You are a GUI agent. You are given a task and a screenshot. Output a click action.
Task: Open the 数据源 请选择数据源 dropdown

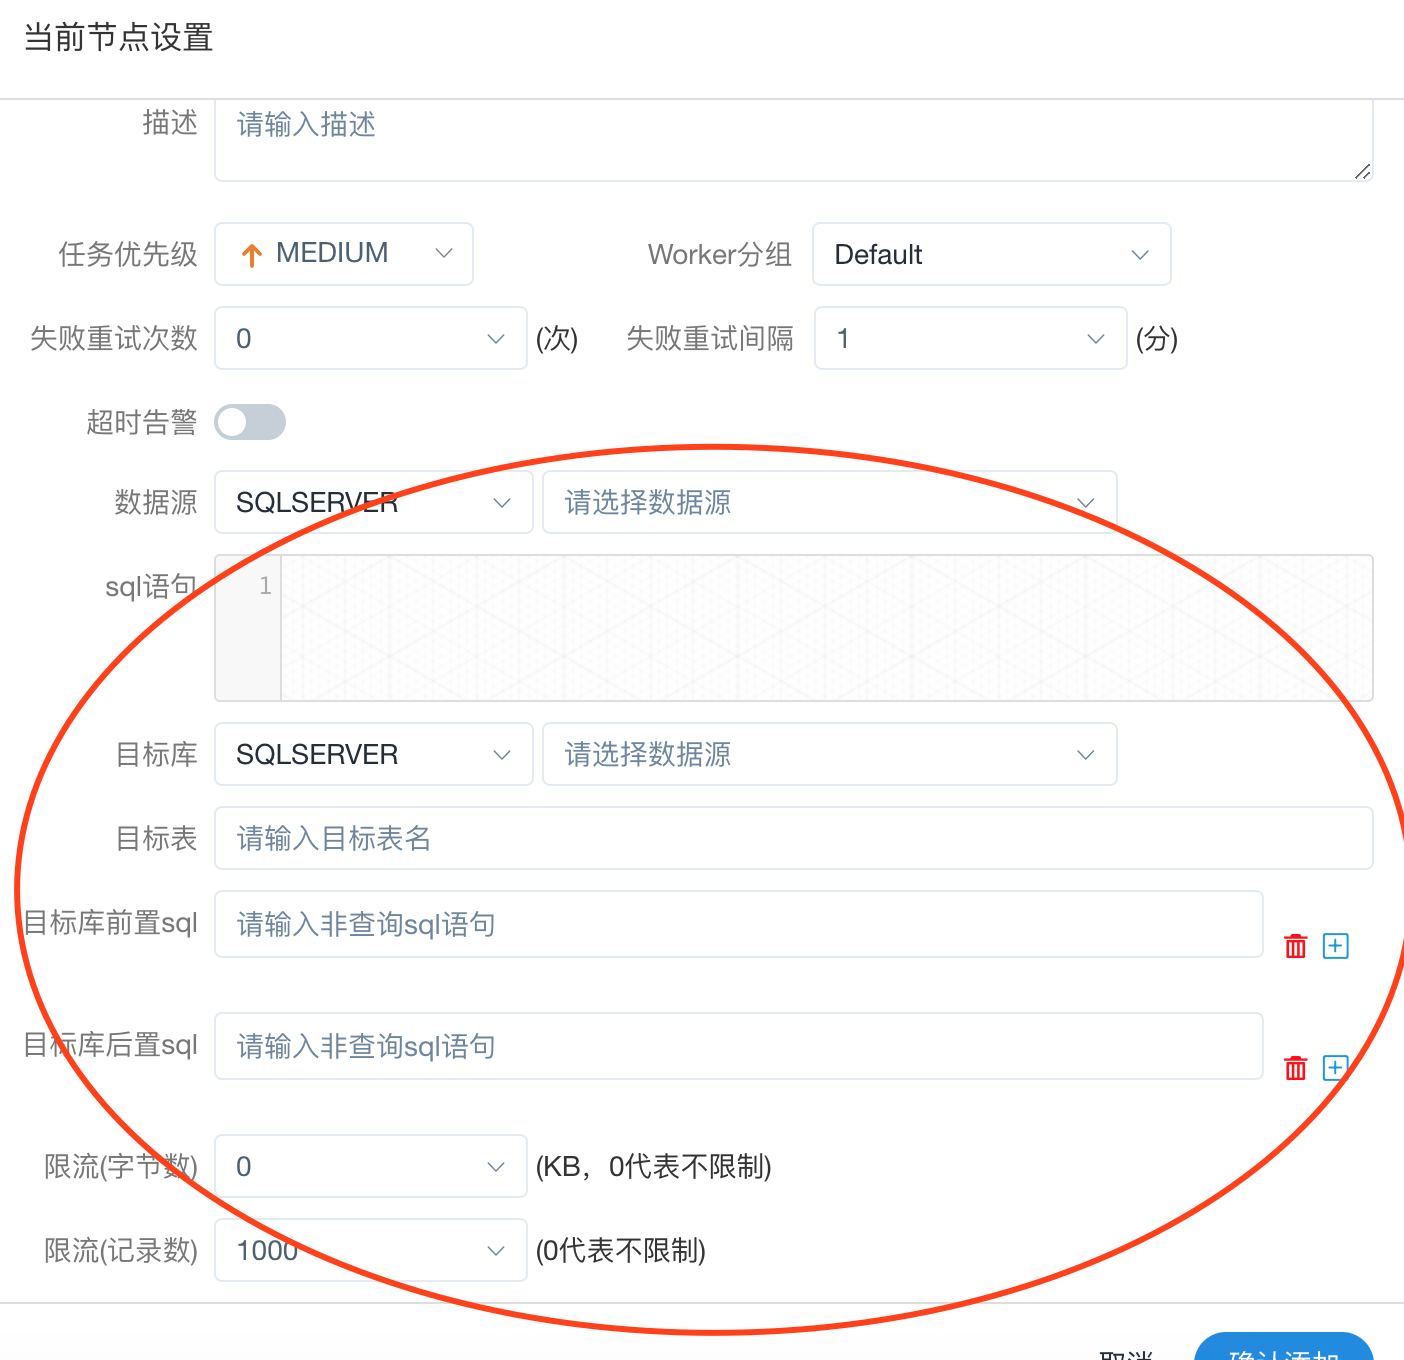pyautogui.click(x=830, y=502)
